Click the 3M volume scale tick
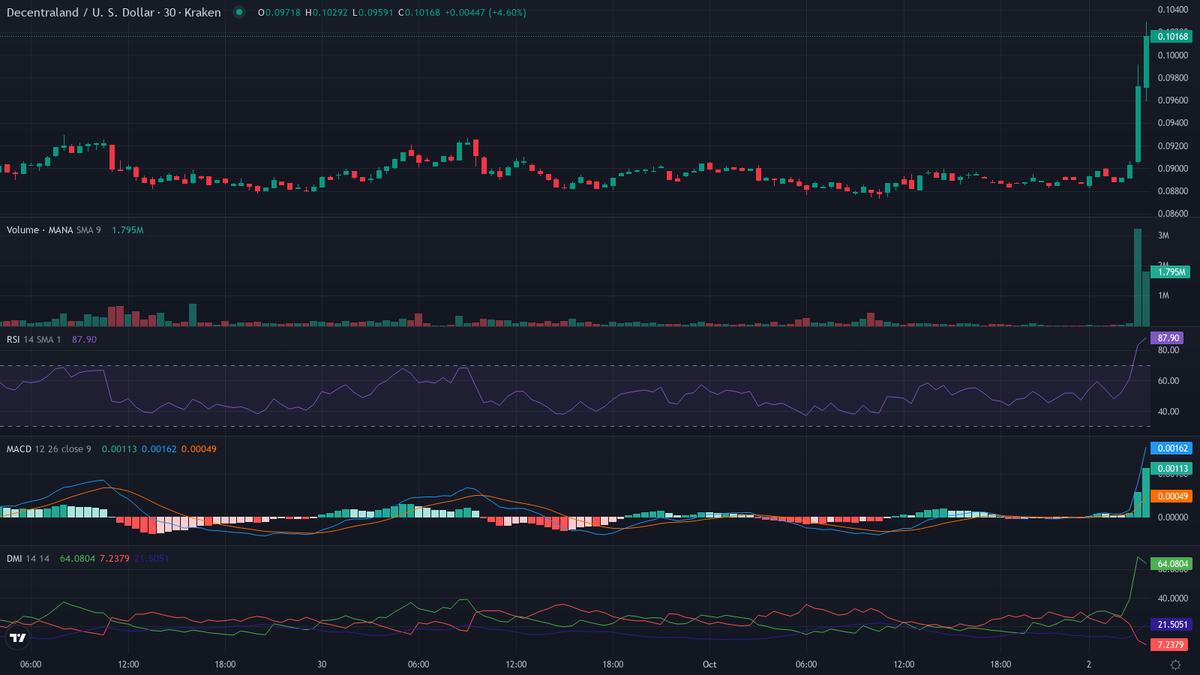Image resolution: width=1200 pixels, height=675 pixels. pyautogui.click(x=1163, y=235)
